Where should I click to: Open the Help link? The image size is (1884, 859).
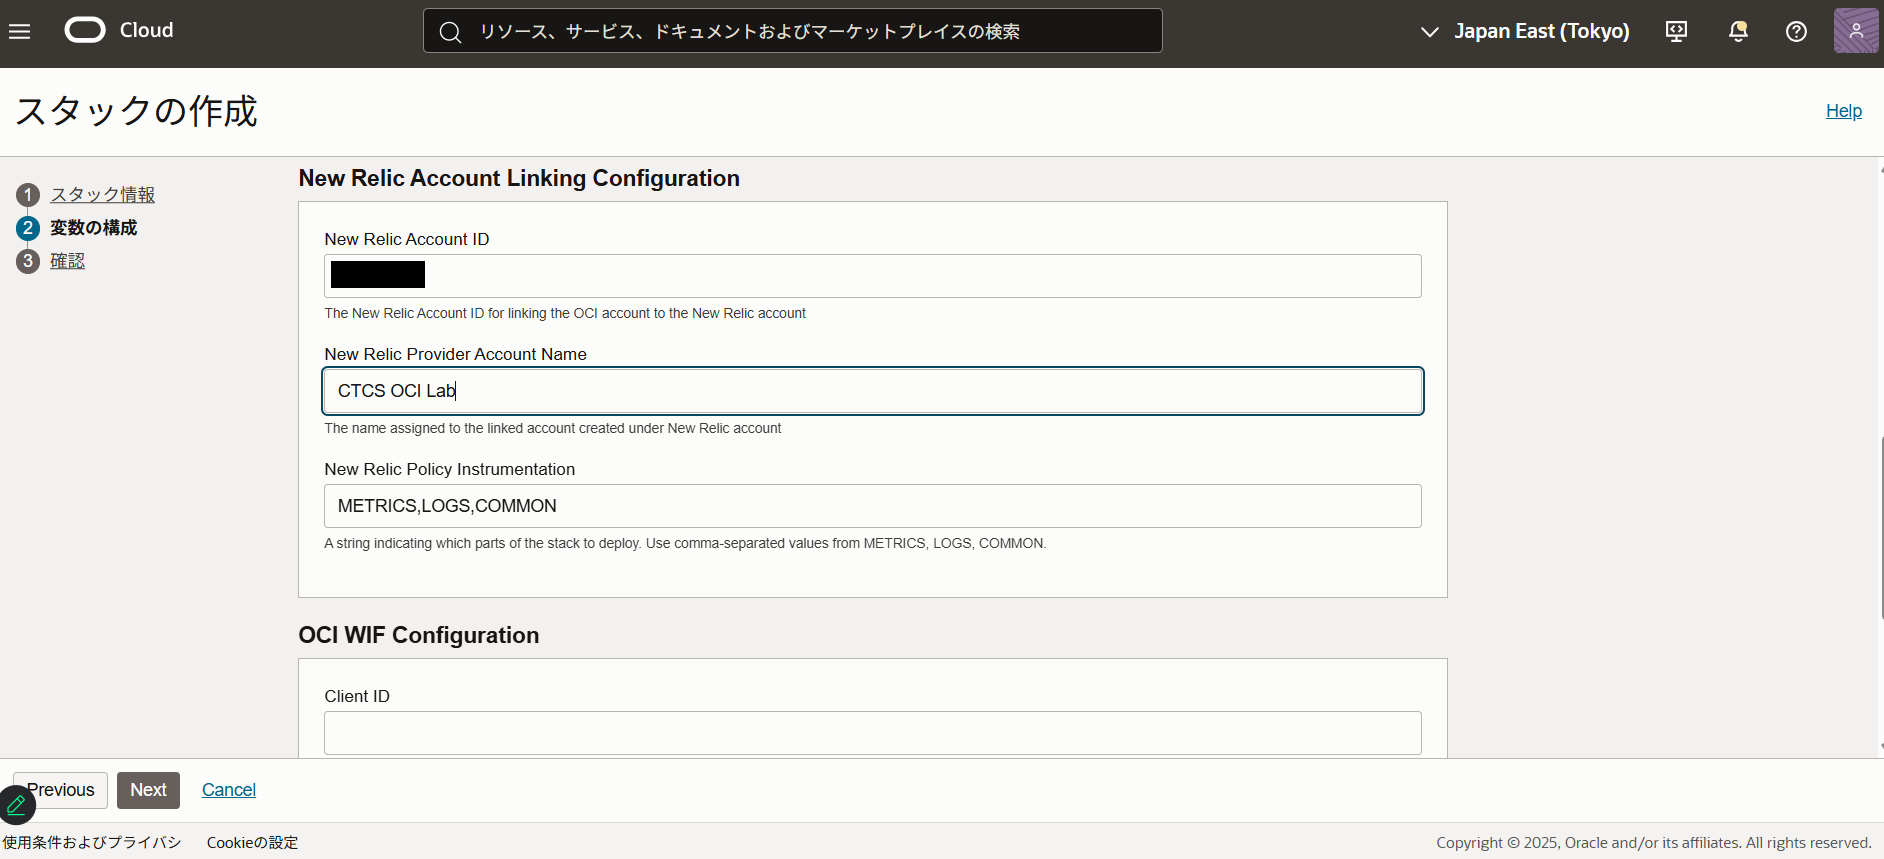point(1843,111)
